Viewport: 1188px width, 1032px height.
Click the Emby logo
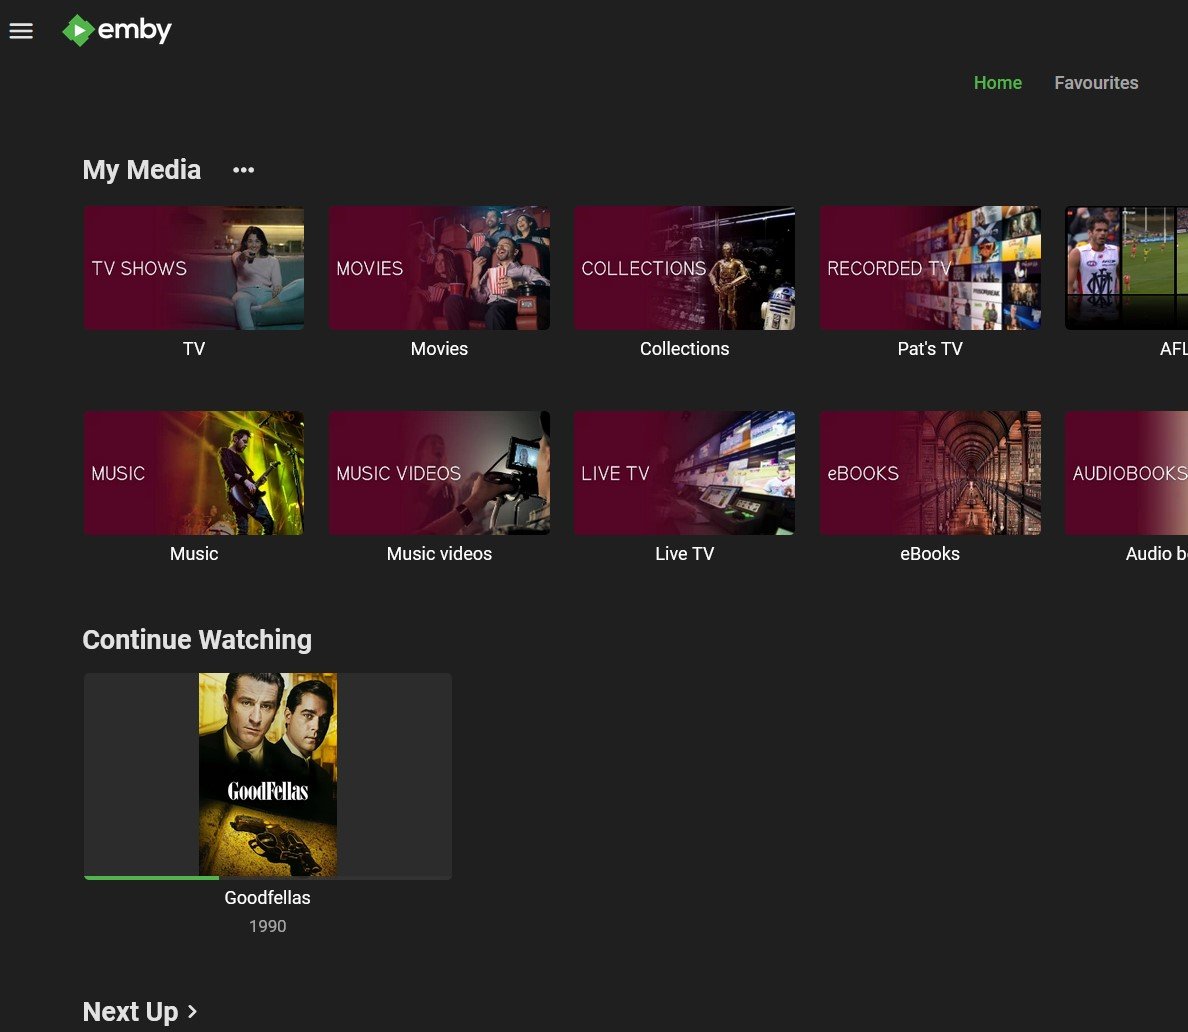pyautogui.click(x=117, y=30)
